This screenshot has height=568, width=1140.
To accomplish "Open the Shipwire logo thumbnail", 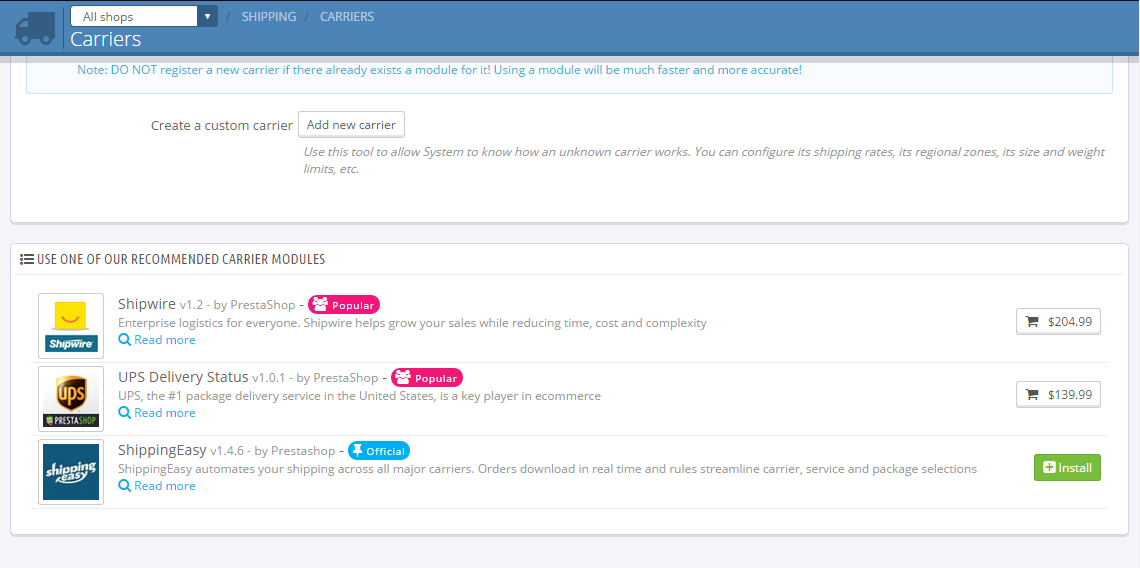I will point(71,326).
